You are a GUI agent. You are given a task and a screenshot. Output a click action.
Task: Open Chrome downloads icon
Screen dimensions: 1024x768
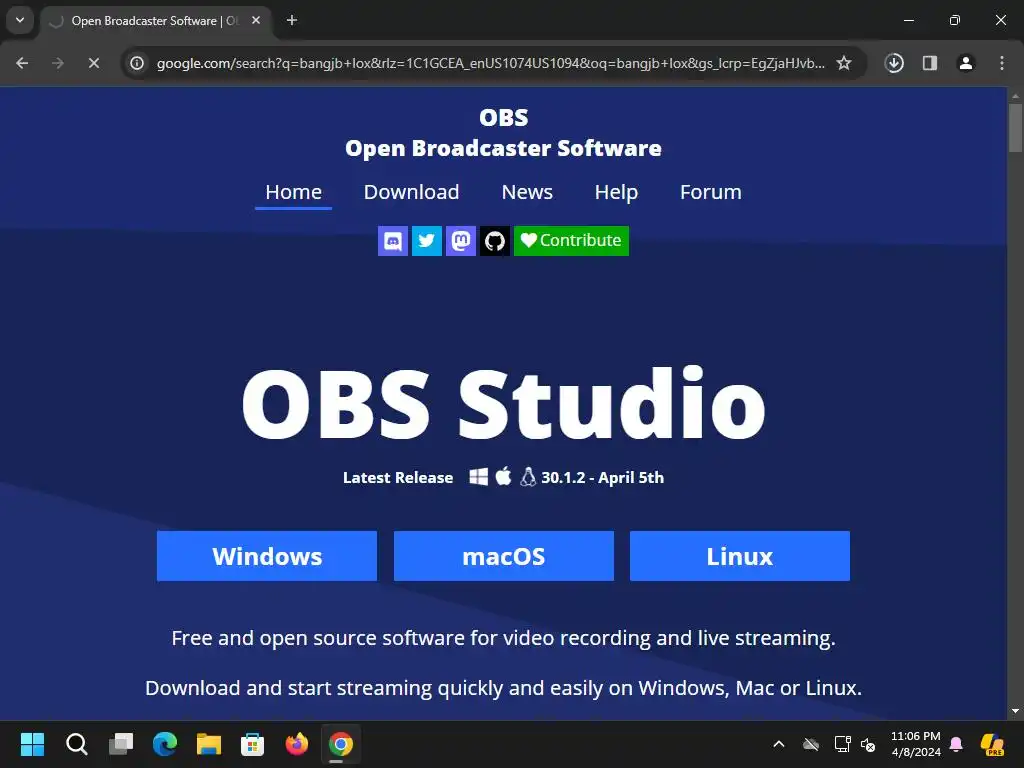tap(894, 63)
